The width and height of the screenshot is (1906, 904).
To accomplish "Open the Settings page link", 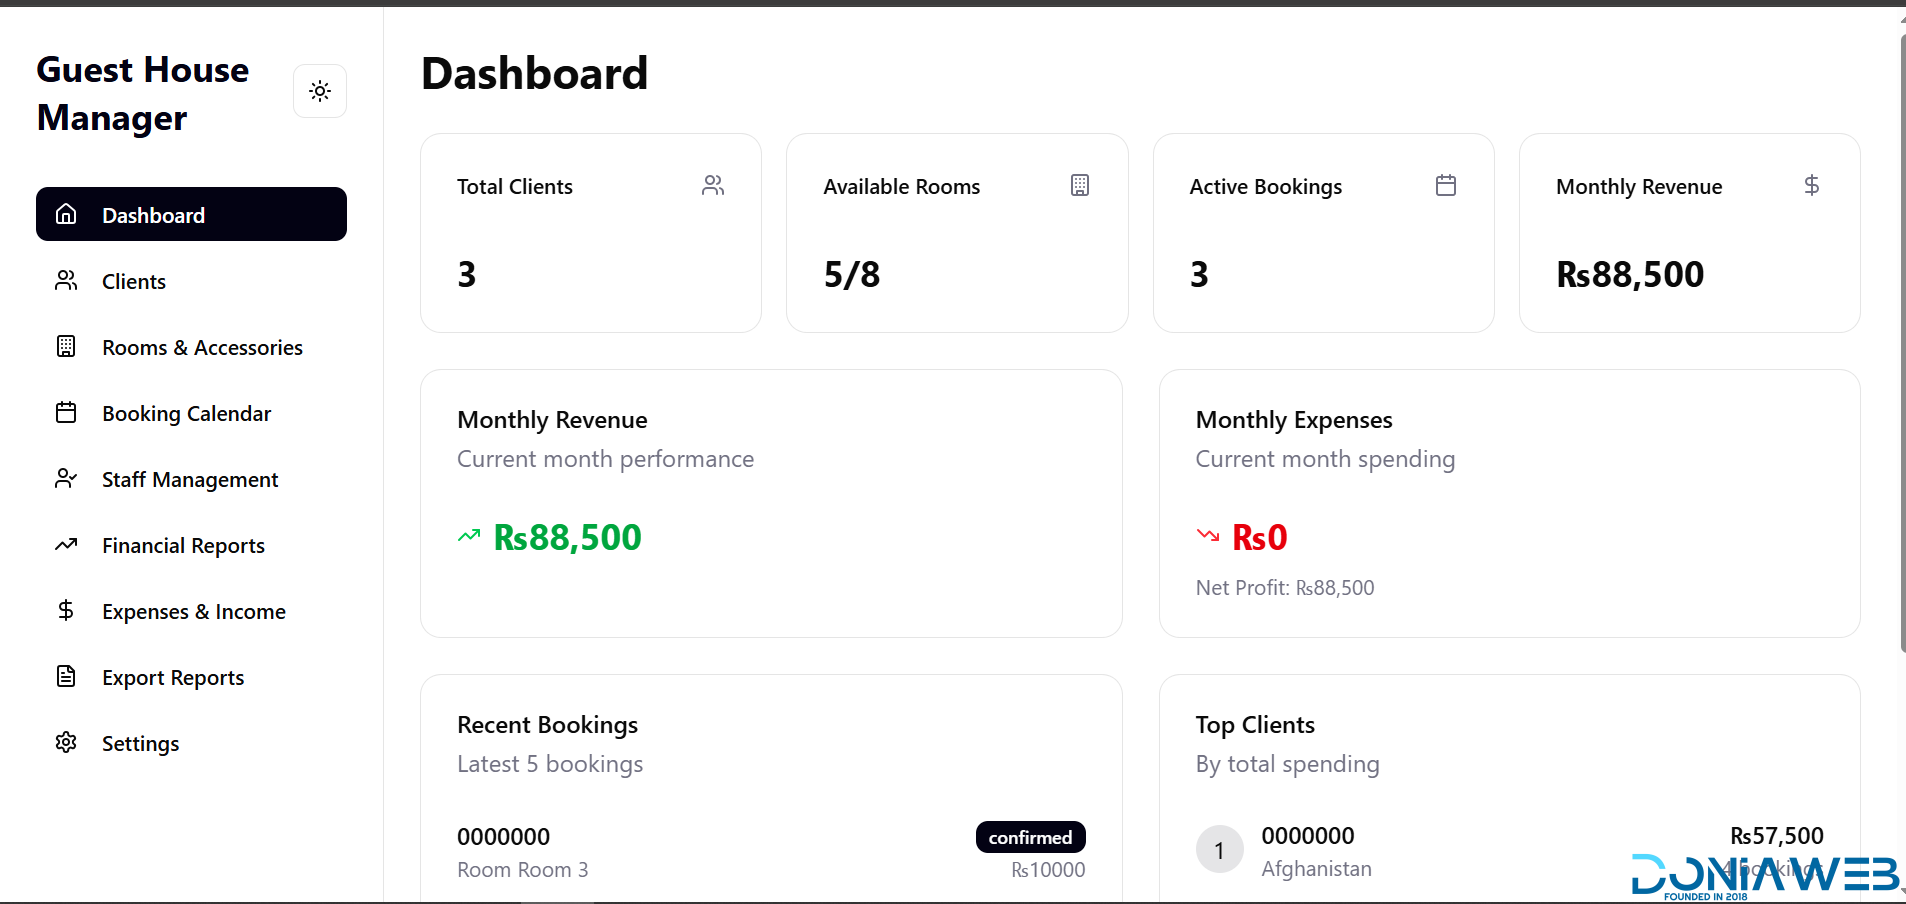I will click(x=140, y=744).
